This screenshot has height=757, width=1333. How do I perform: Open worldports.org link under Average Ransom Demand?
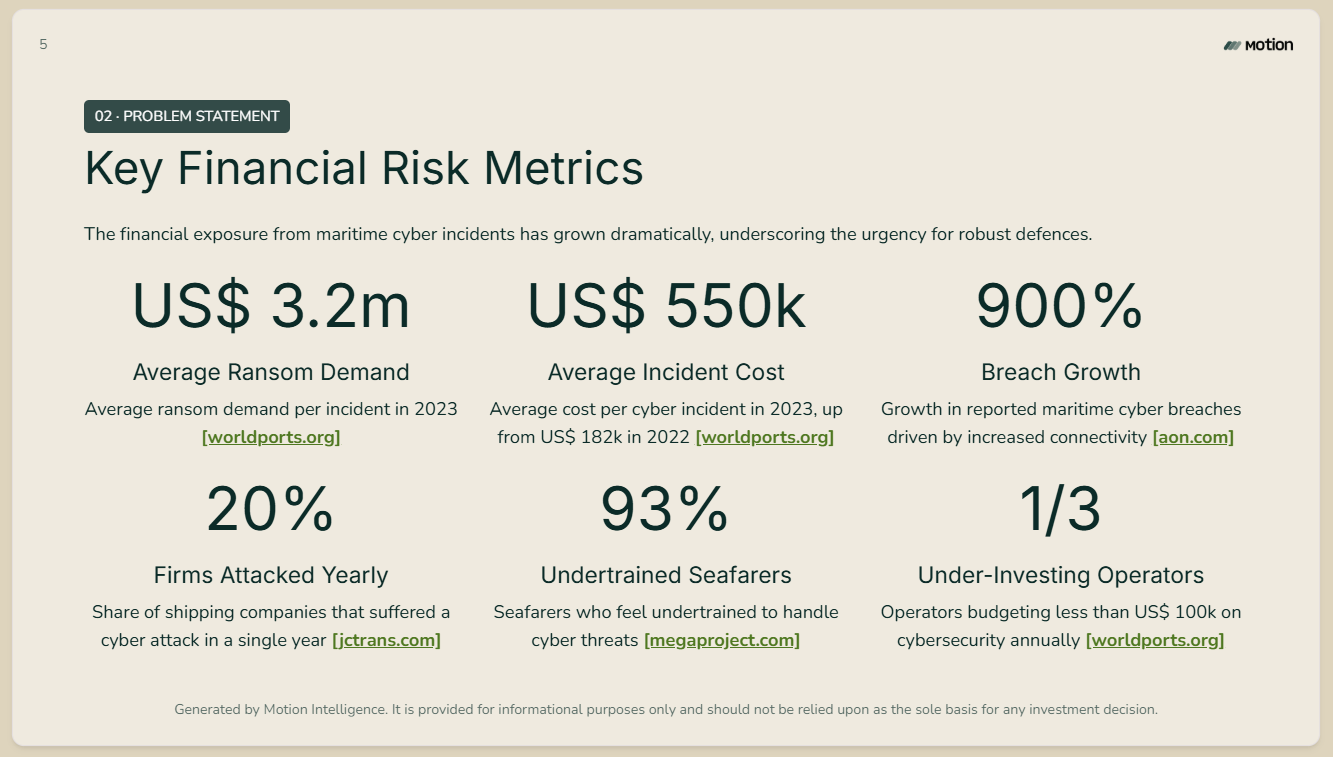pos(271,437)
